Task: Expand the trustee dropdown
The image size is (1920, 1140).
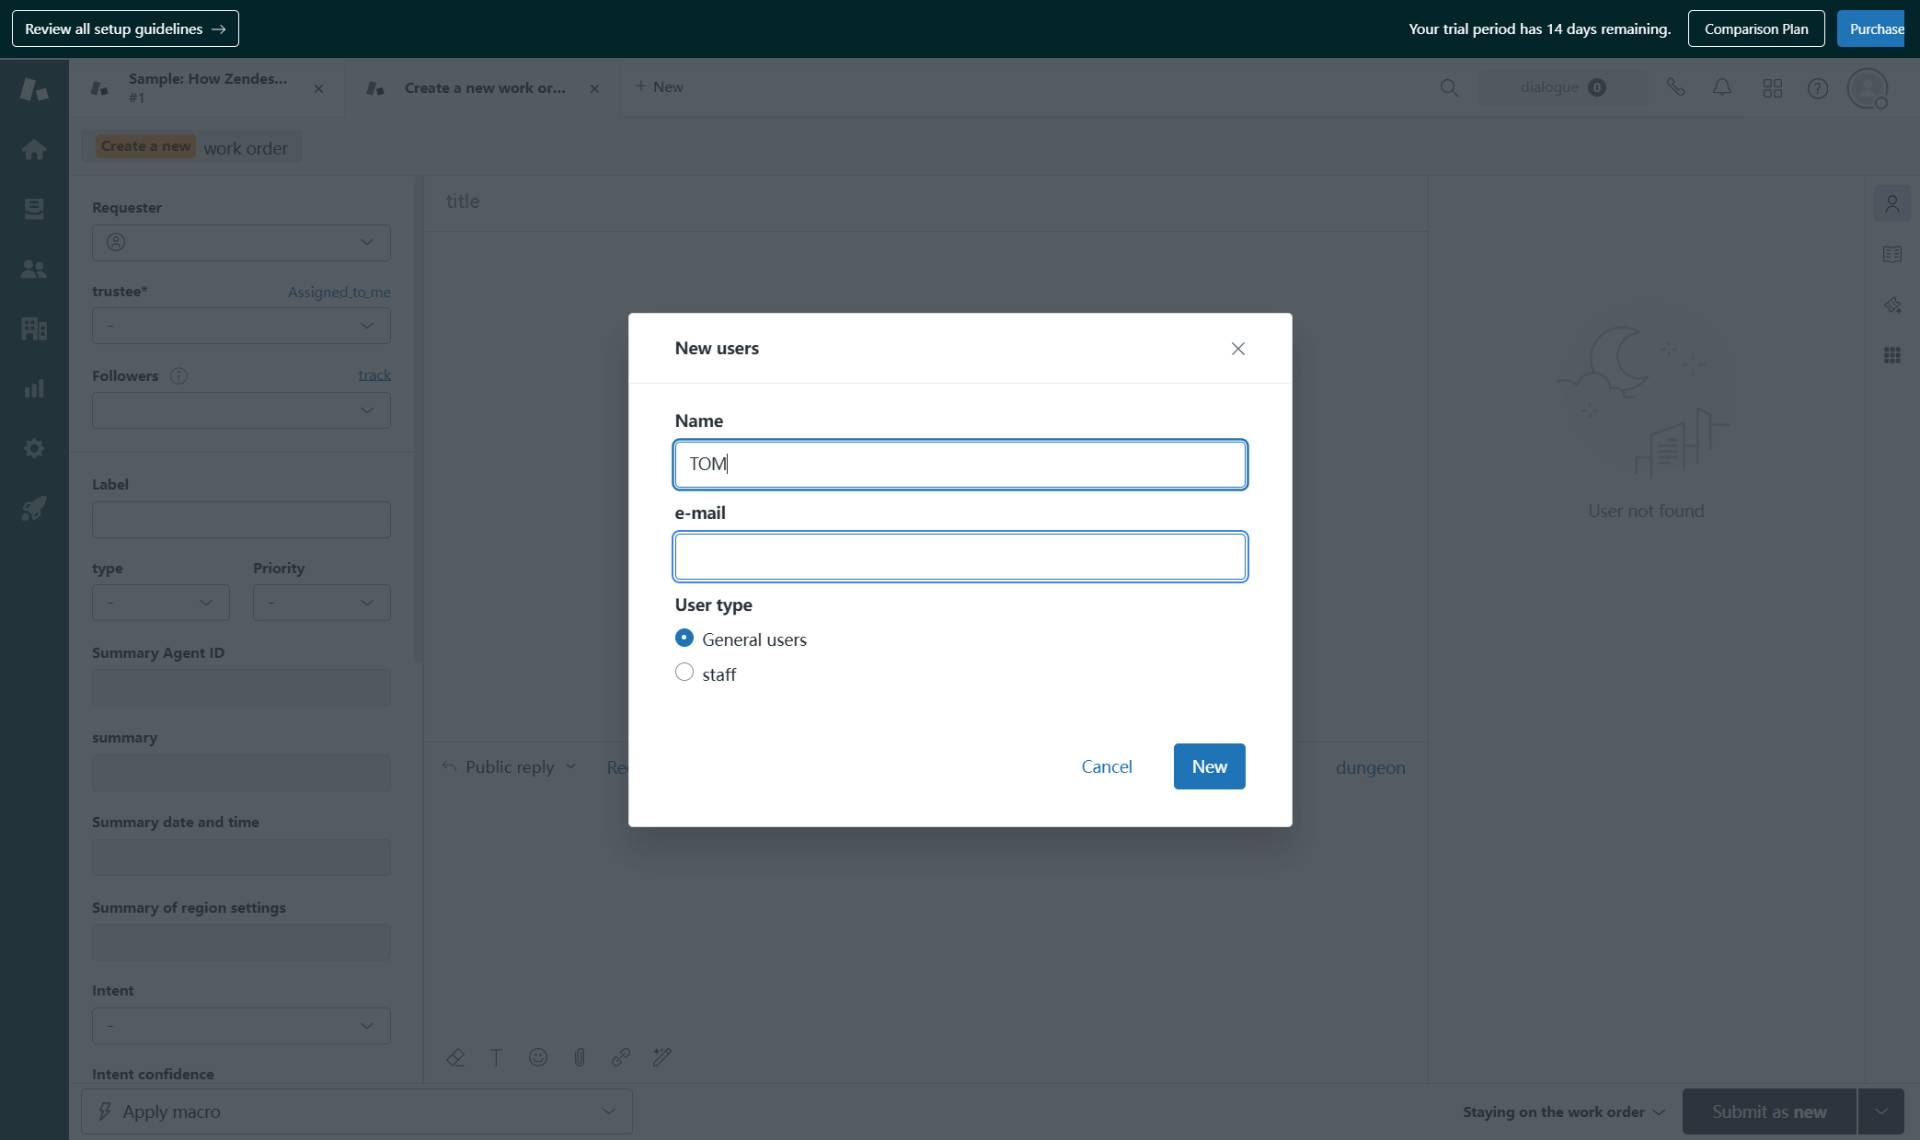Action: [x=241, y=326]
